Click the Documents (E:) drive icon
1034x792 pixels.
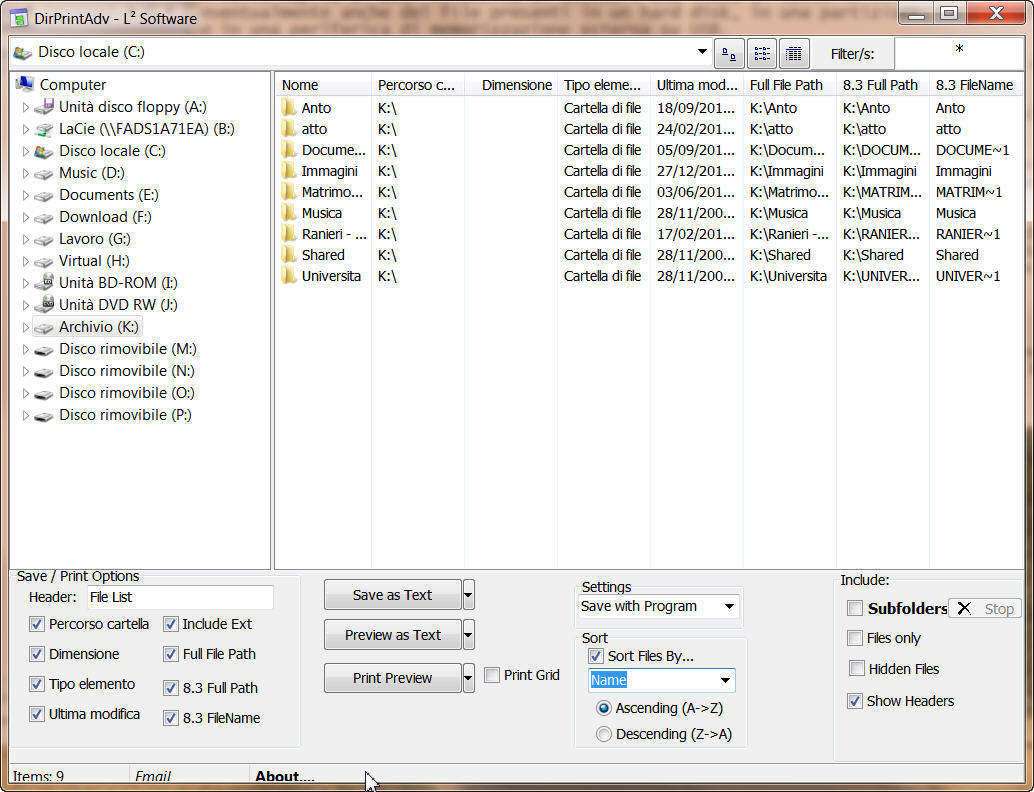[44, 196]
